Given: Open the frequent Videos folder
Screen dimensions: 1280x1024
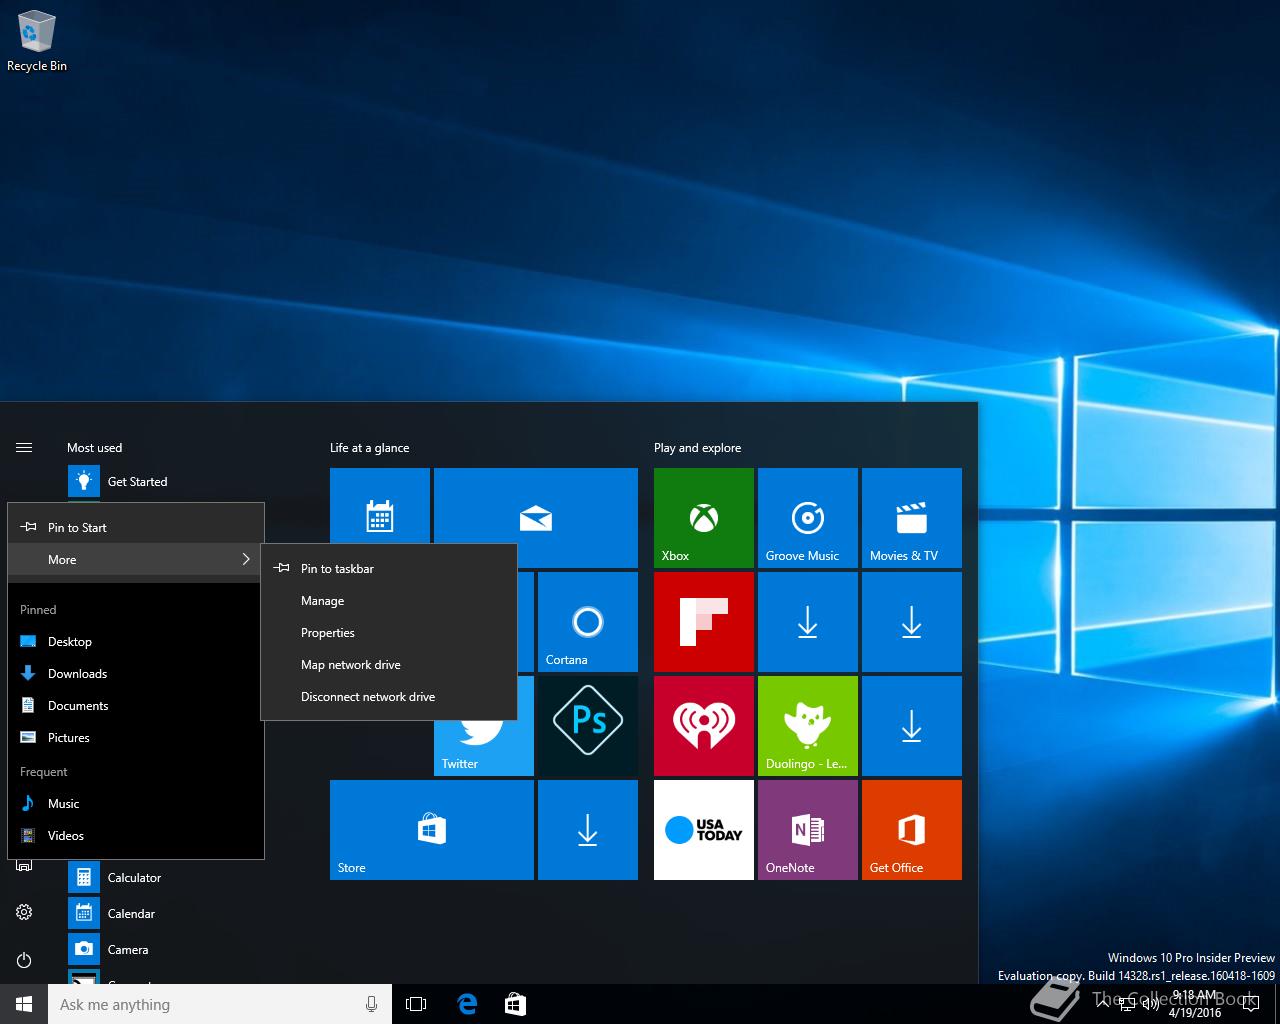Looking at the screenshot, I should pos(136,836).
